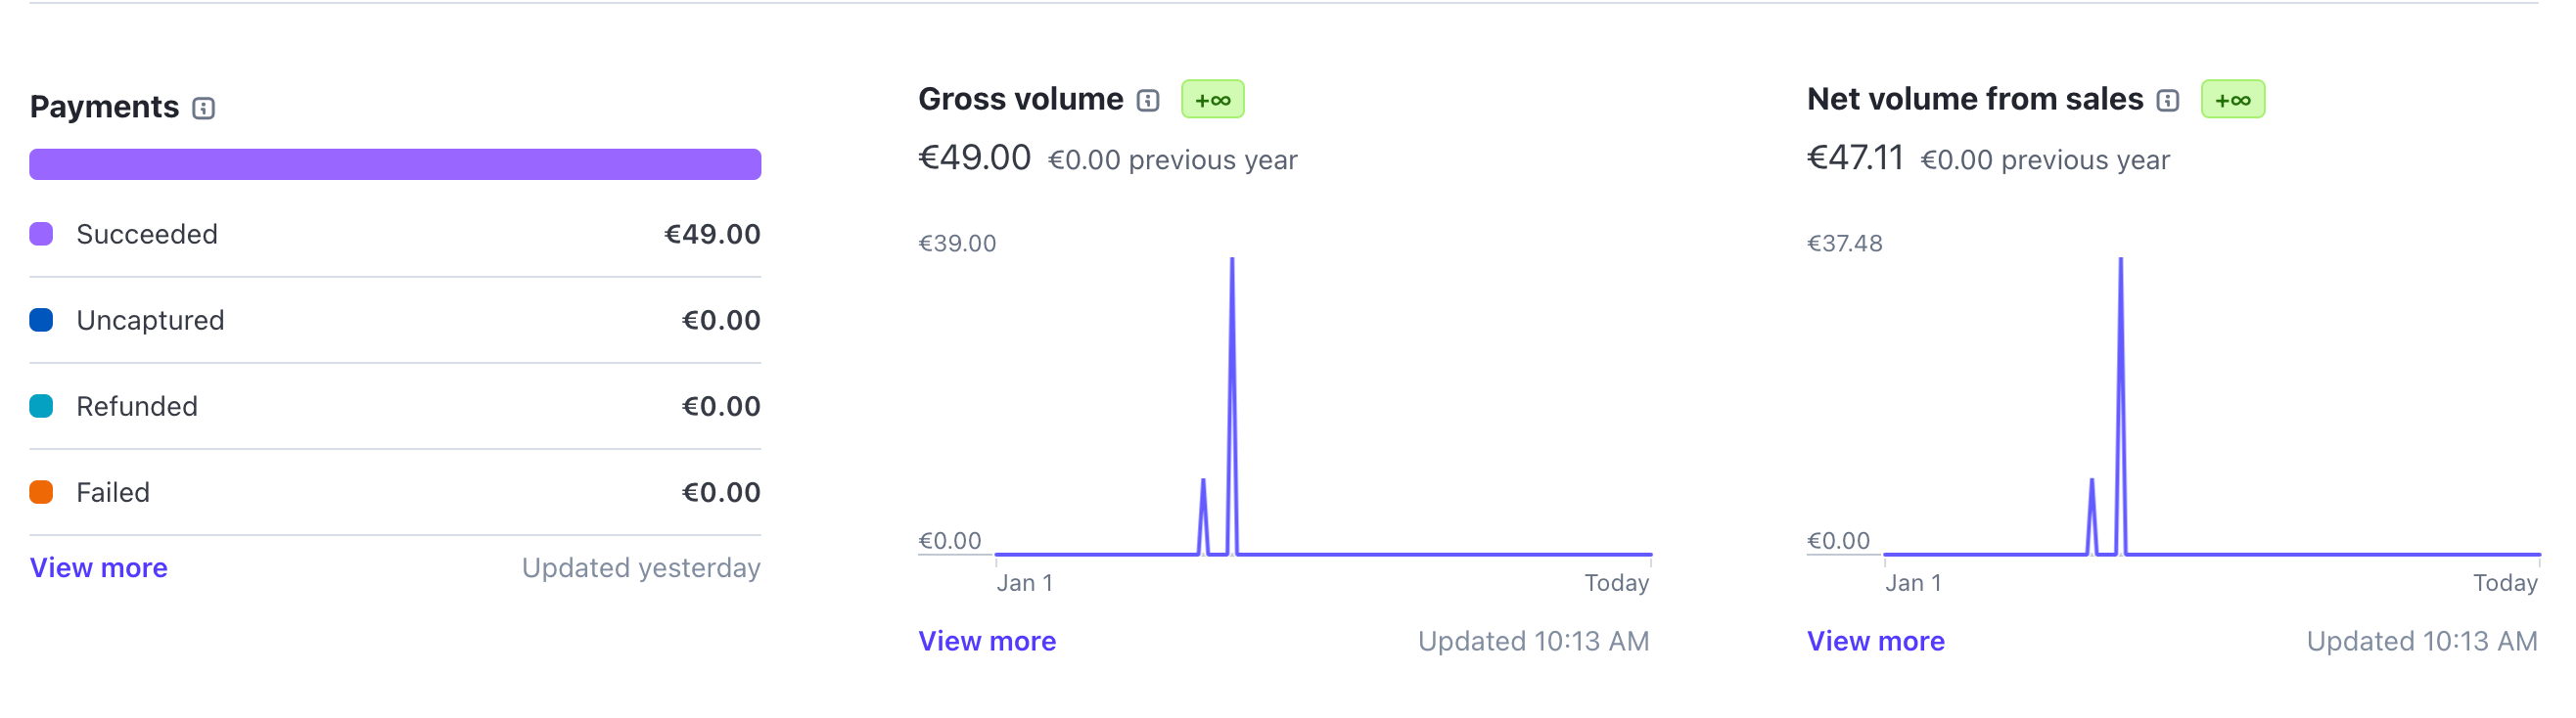Select the Refunded payments row label
This screenshot has width=2576, height=718.
(137, 406)
